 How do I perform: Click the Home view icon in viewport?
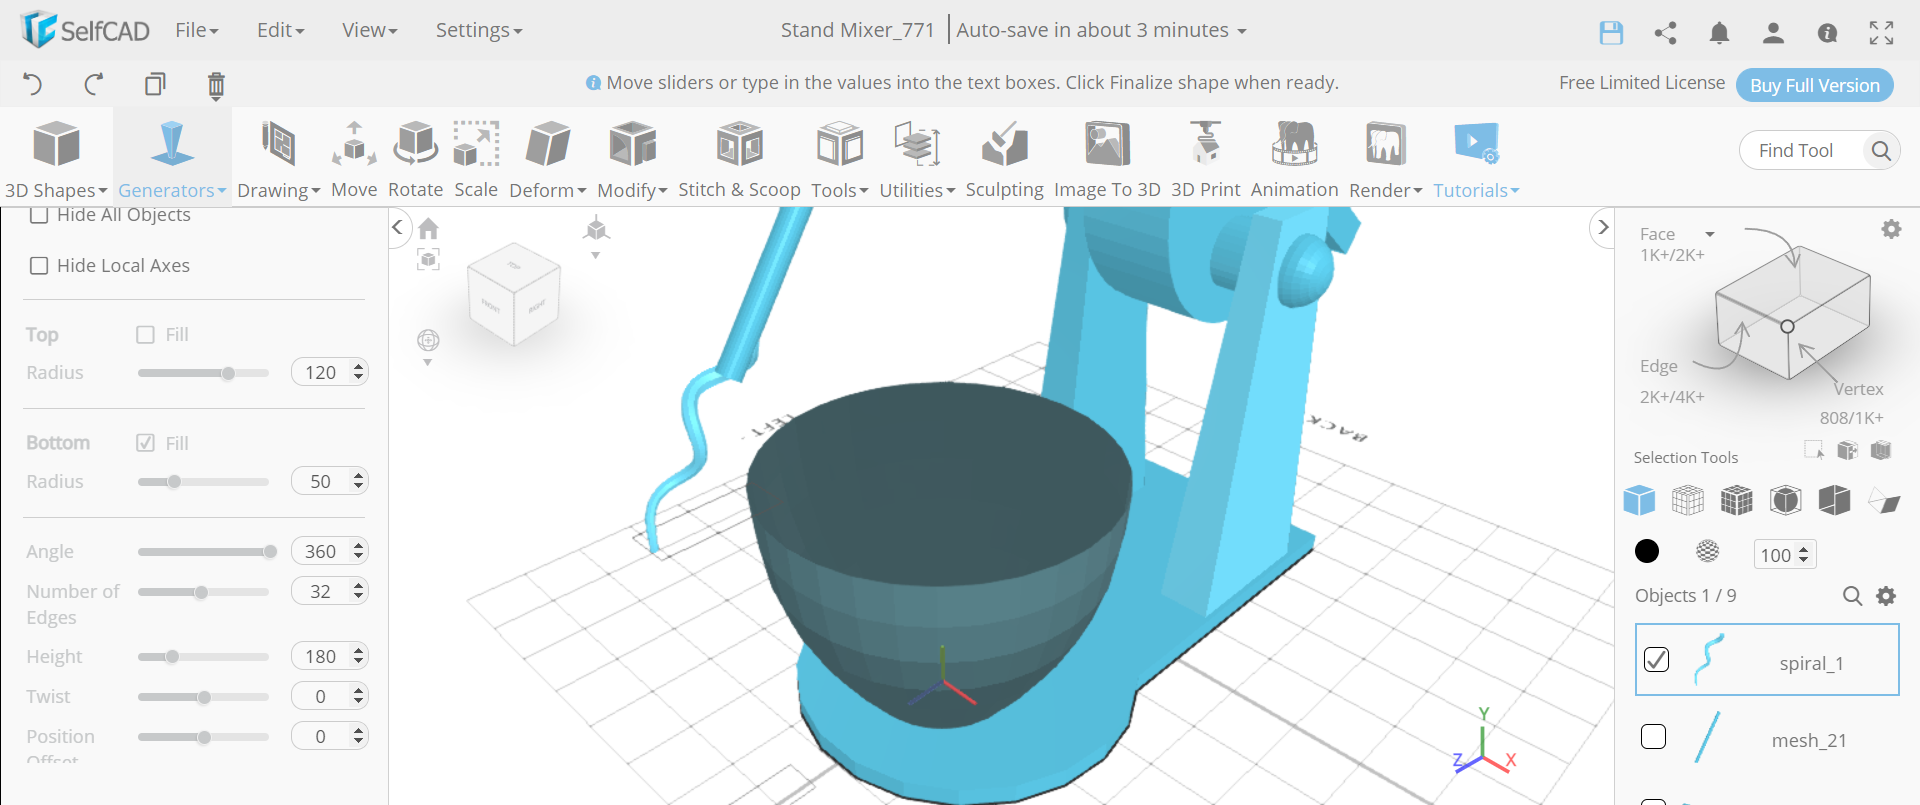click(x=428, y=229)
